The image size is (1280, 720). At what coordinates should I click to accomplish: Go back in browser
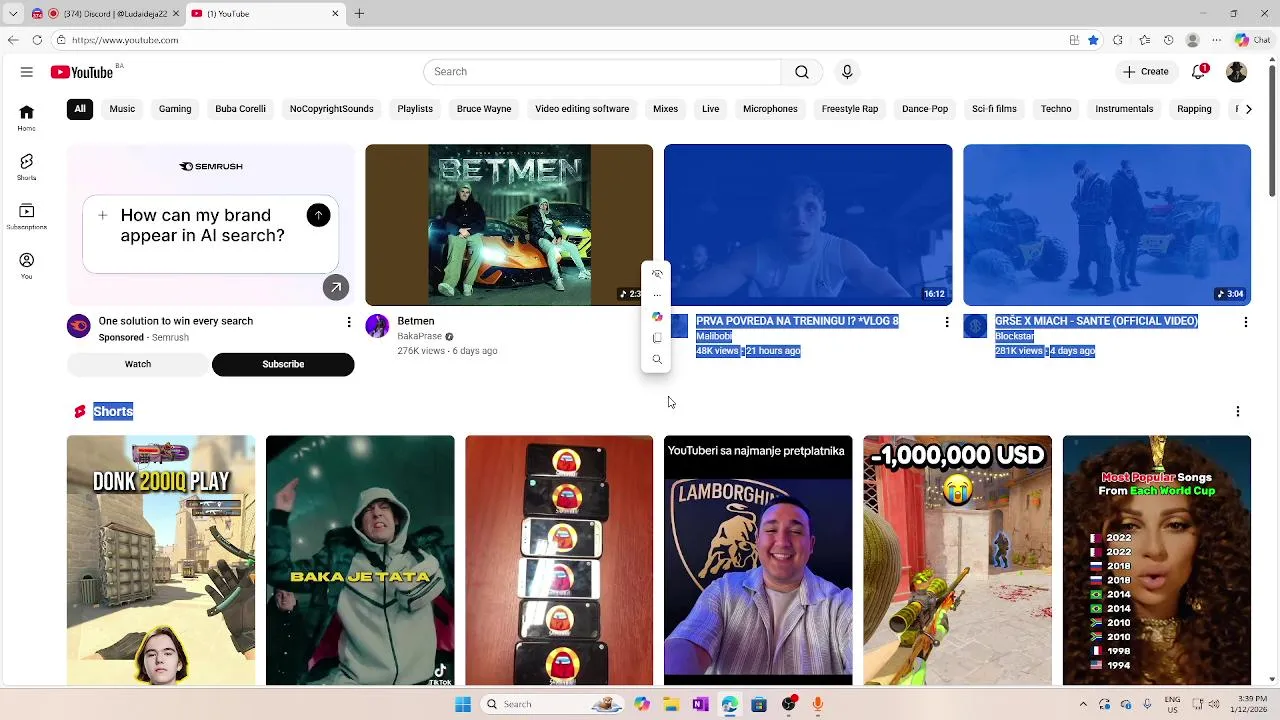tap(12, 40)
